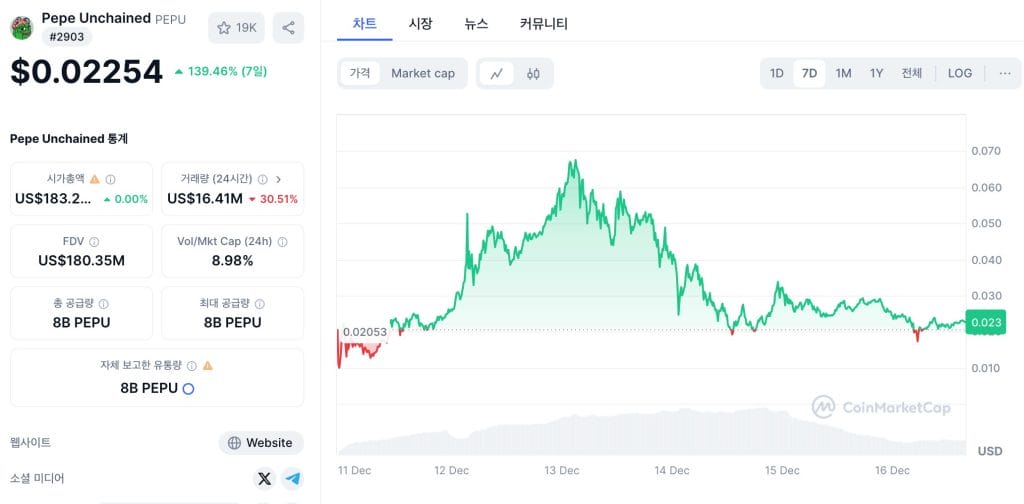The height and width of the screenshot is (504, 1024).
Task: Open the Telegram social media link
Action: pyautogui.click(x=293, y=479)
